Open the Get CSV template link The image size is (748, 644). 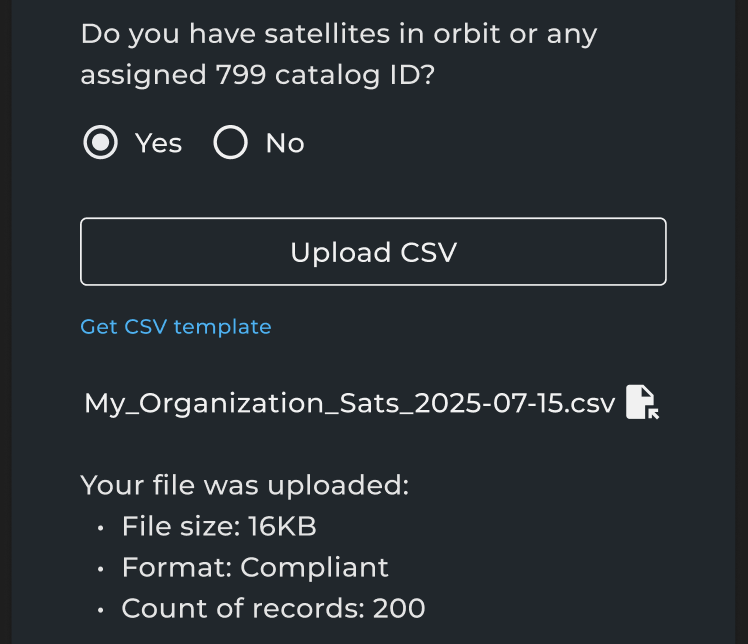(x=176, y=327)
